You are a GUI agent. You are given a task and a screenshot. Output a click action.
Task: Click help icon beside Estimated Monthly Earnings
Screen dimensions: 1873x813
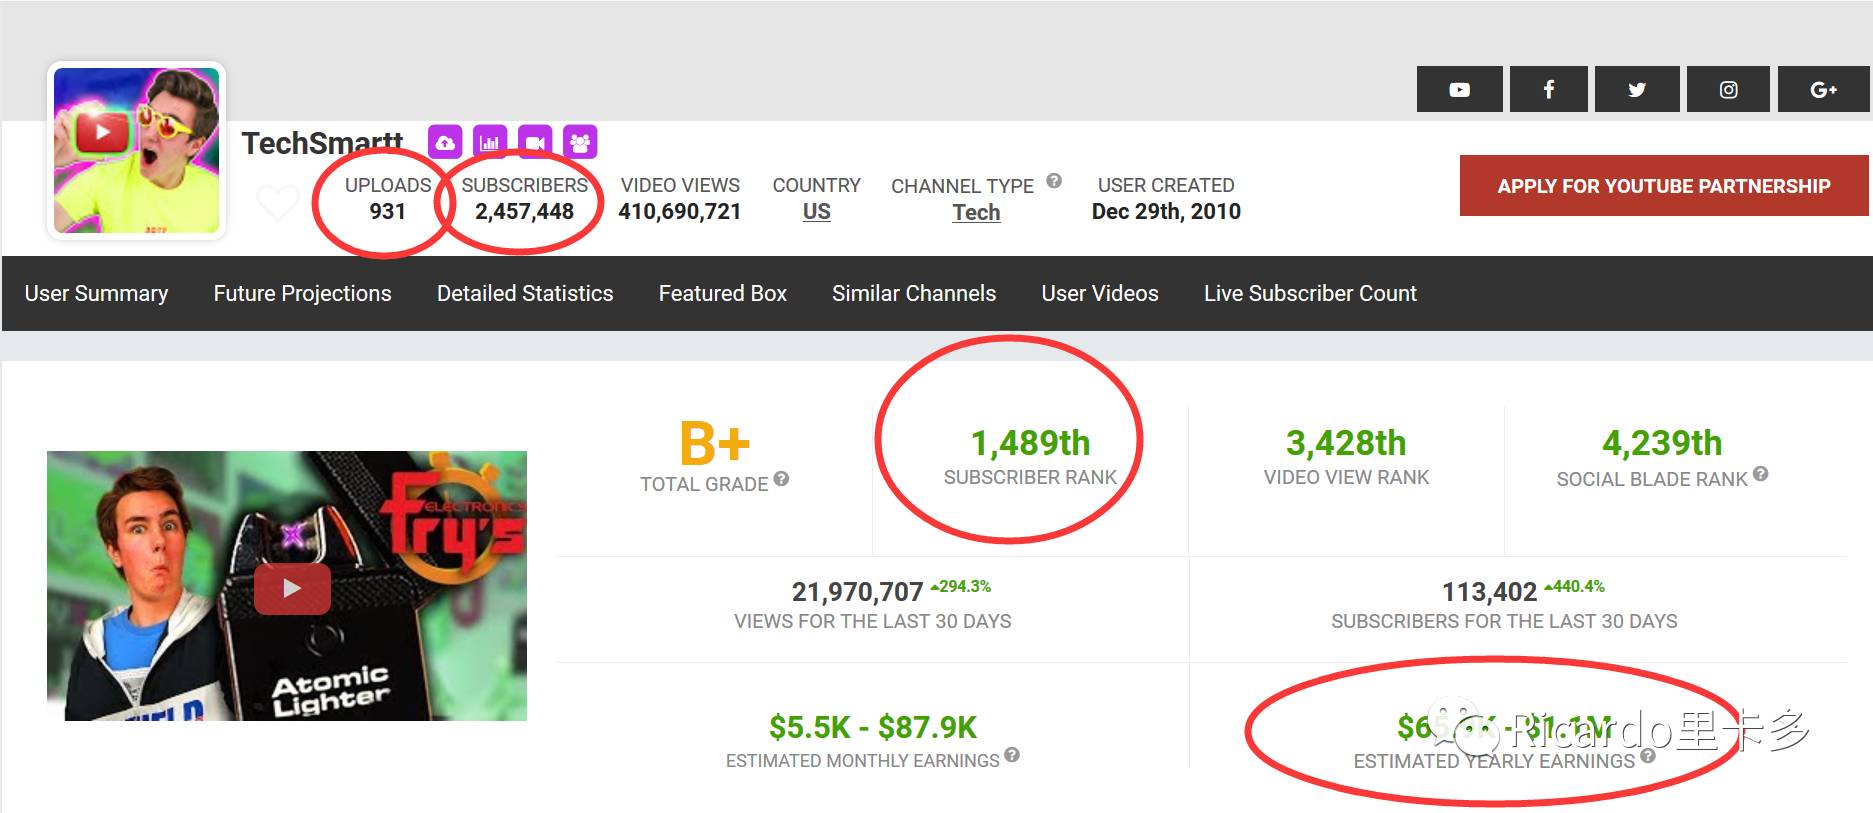click(x=1012, y=755)
